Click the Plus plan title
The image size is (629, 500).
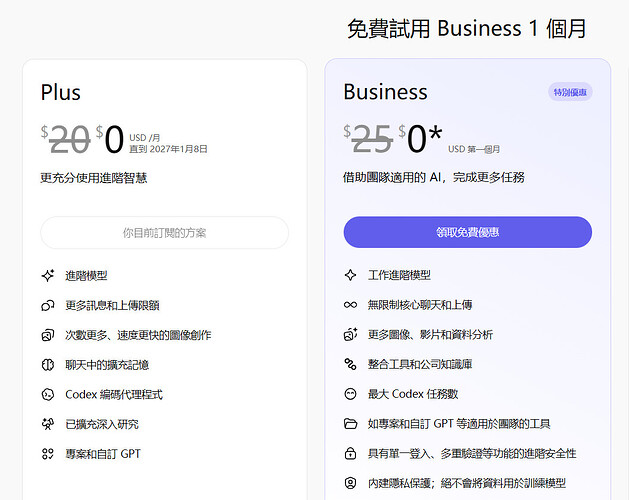[61, 92]
